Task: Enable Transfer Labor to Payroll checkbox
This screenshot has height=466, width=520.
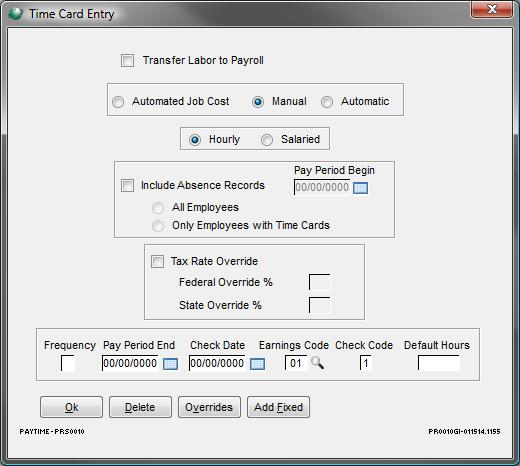Action: [x=127, y=61]
